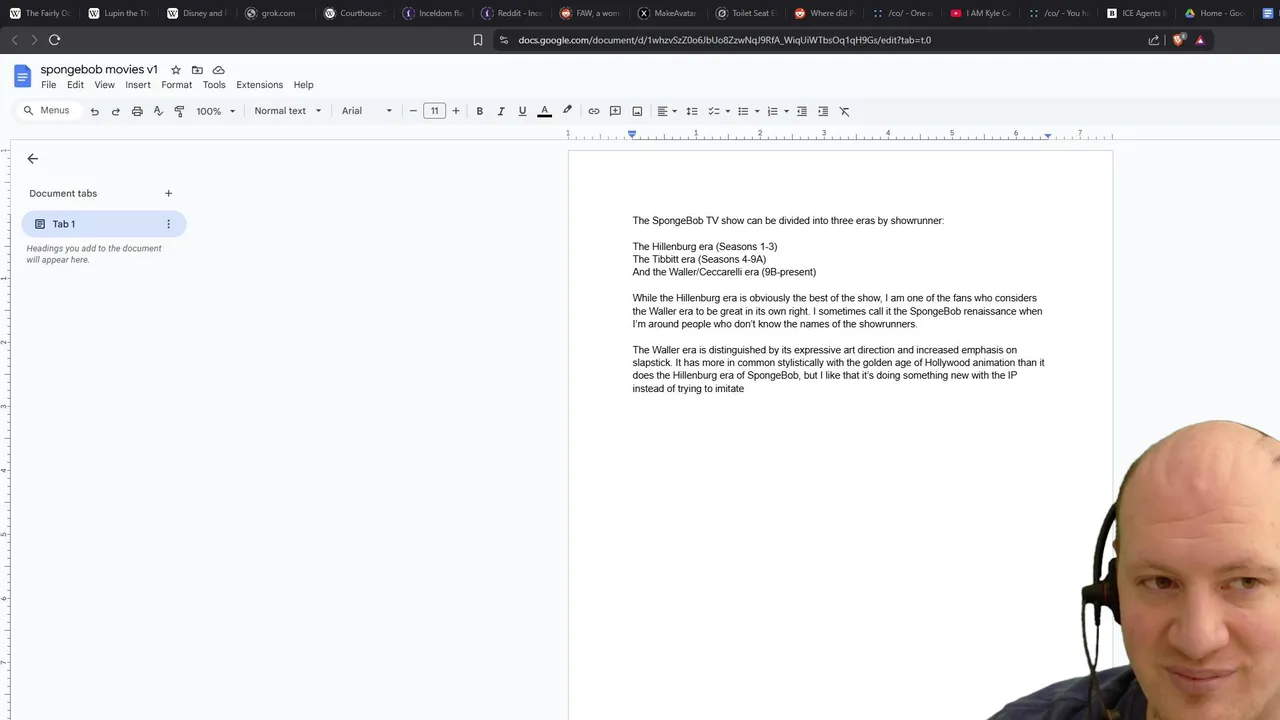Click the Print icon

tap(137, 111)
